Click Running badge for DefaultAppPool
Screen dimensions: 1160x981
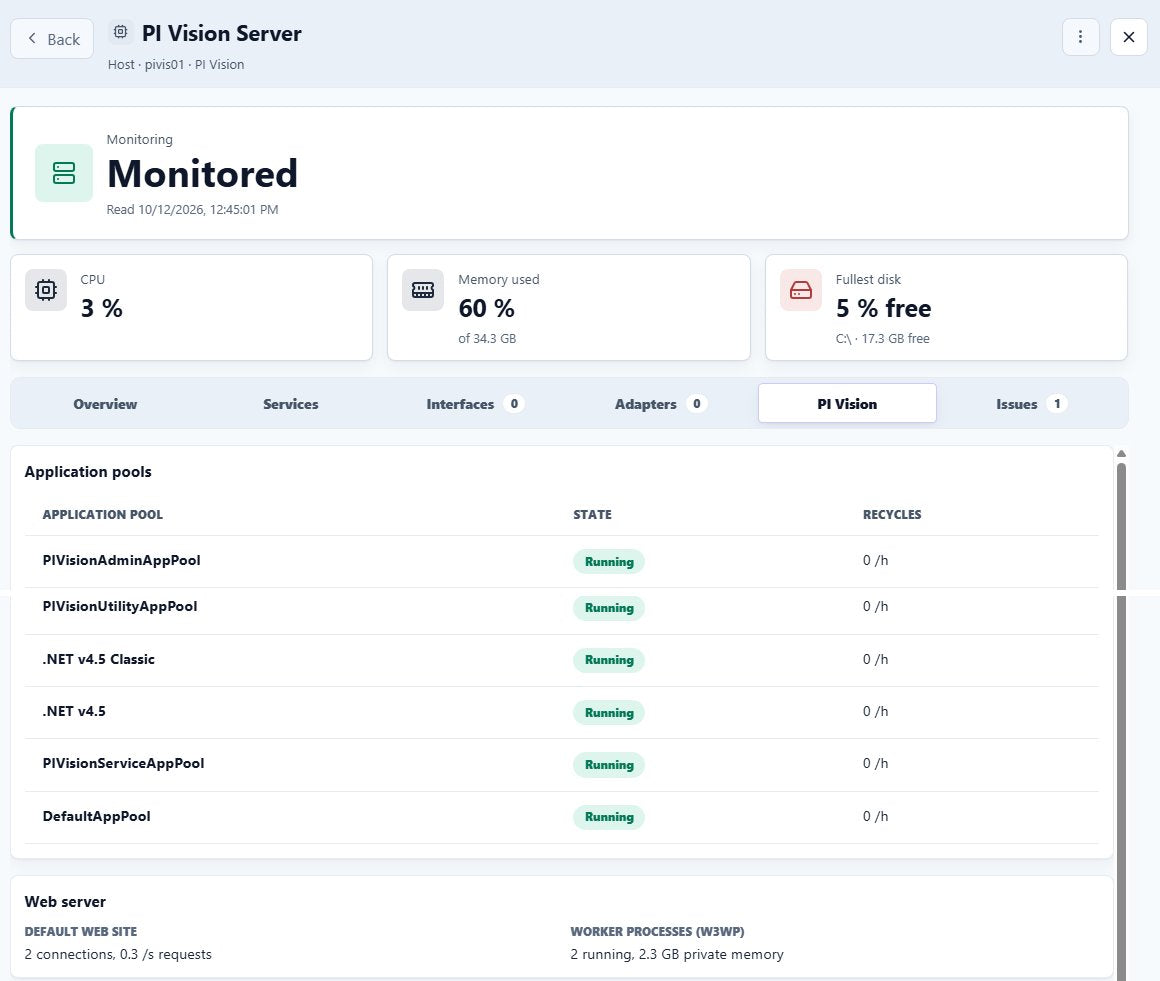pyautogui.click(x=609, y=817)
